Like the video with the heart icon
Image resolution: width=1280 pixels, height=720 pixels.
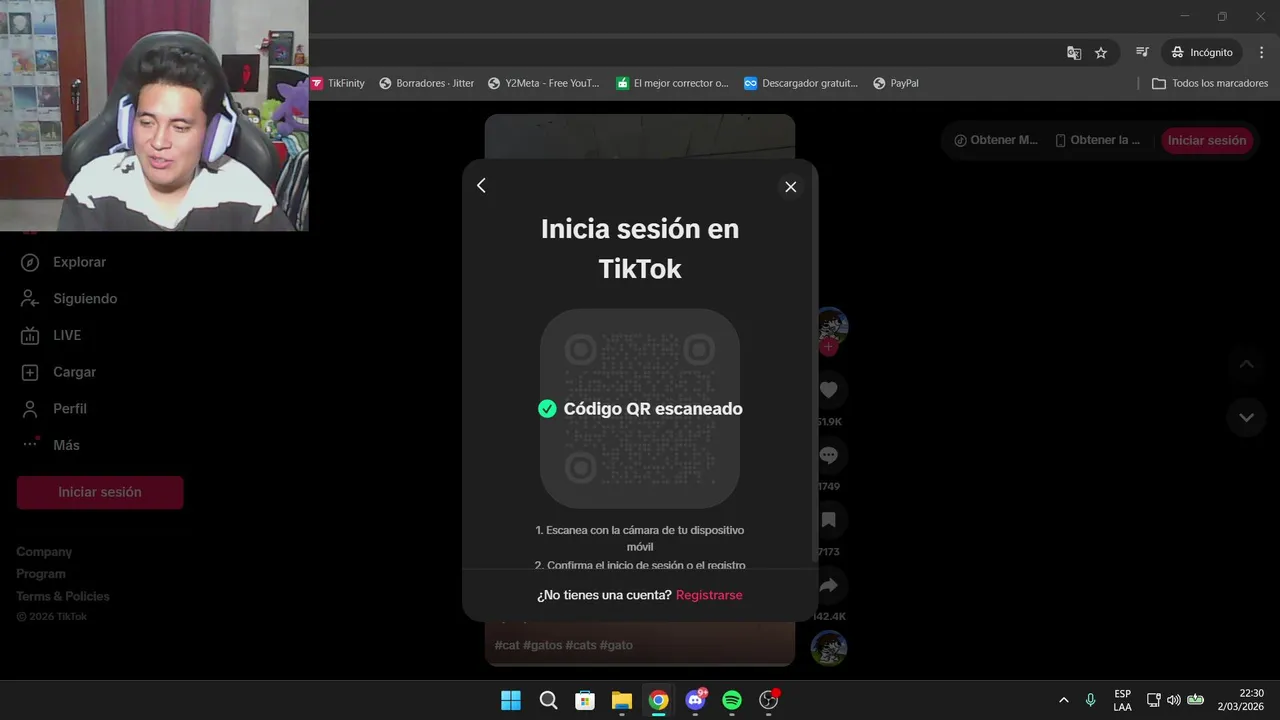click(x=829, y=390)
